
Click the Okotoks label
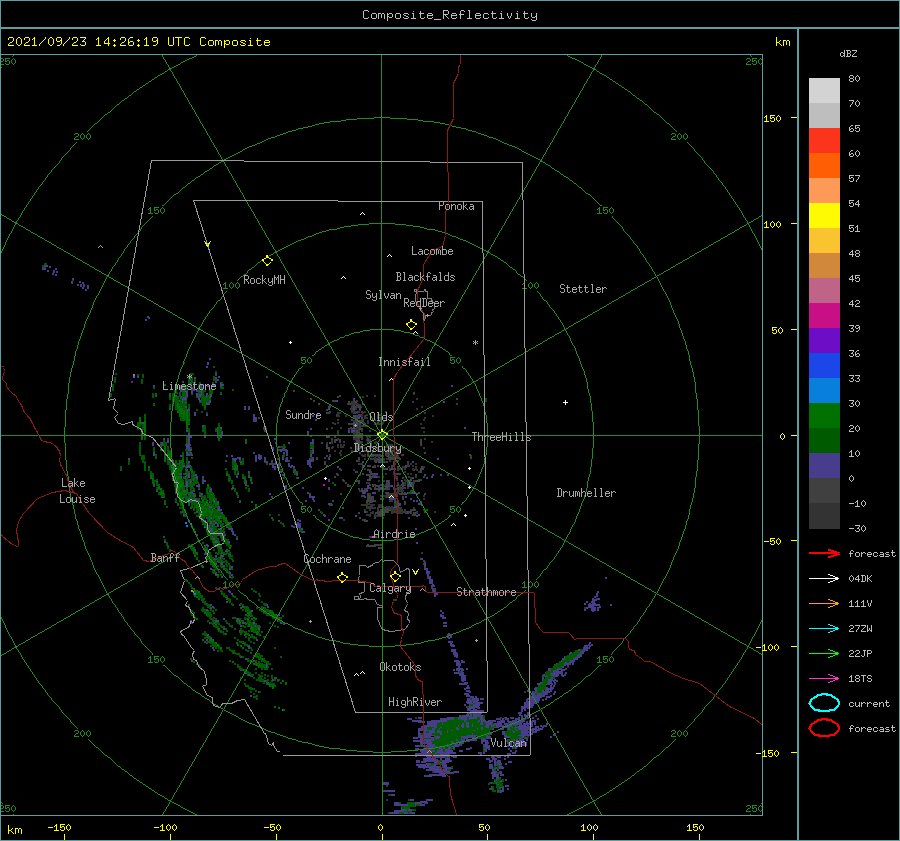400,667
